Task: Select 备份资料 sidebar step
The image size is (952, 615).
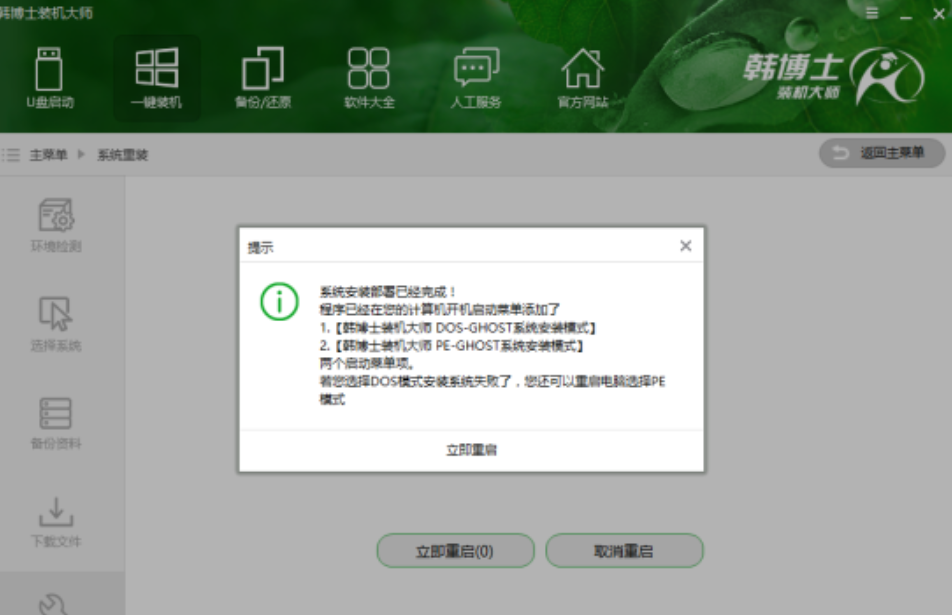Action: point(56,423)
